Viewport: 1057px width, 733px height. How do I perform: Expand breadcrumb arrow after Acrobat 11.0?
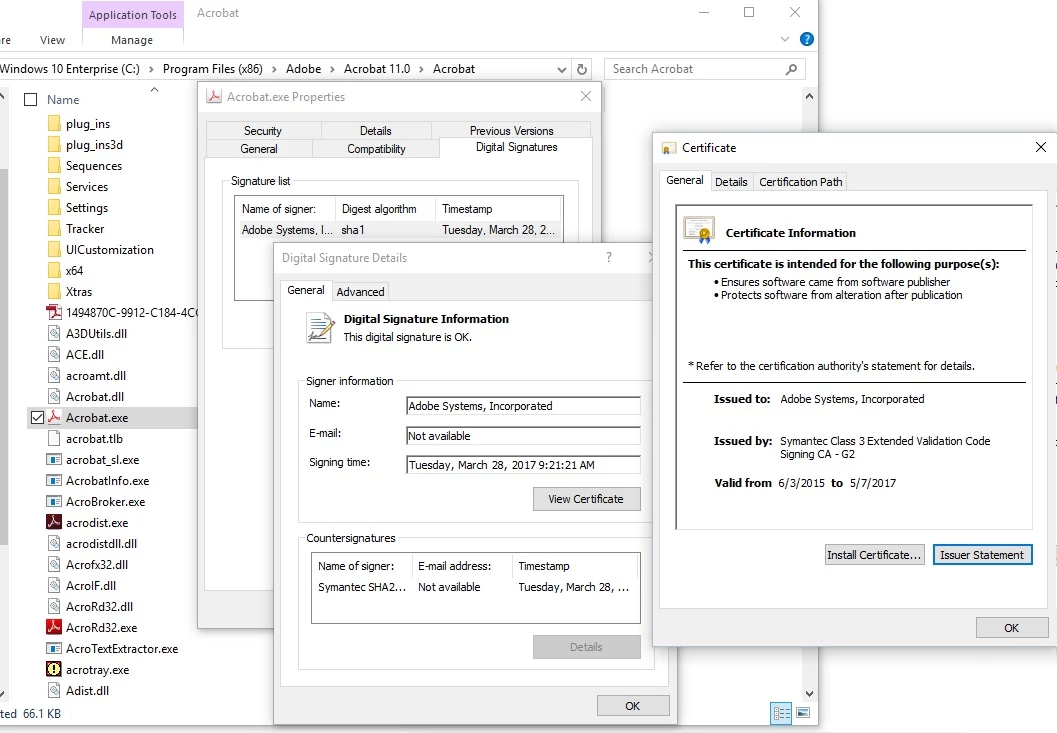(x=421, y=69)
